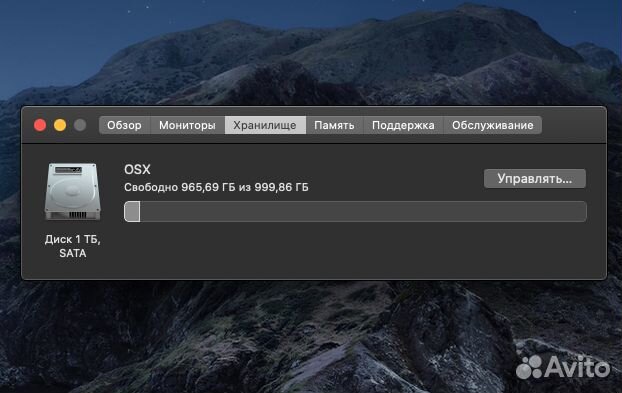Click the Управлять… button
622x393 pixels.
535,179
